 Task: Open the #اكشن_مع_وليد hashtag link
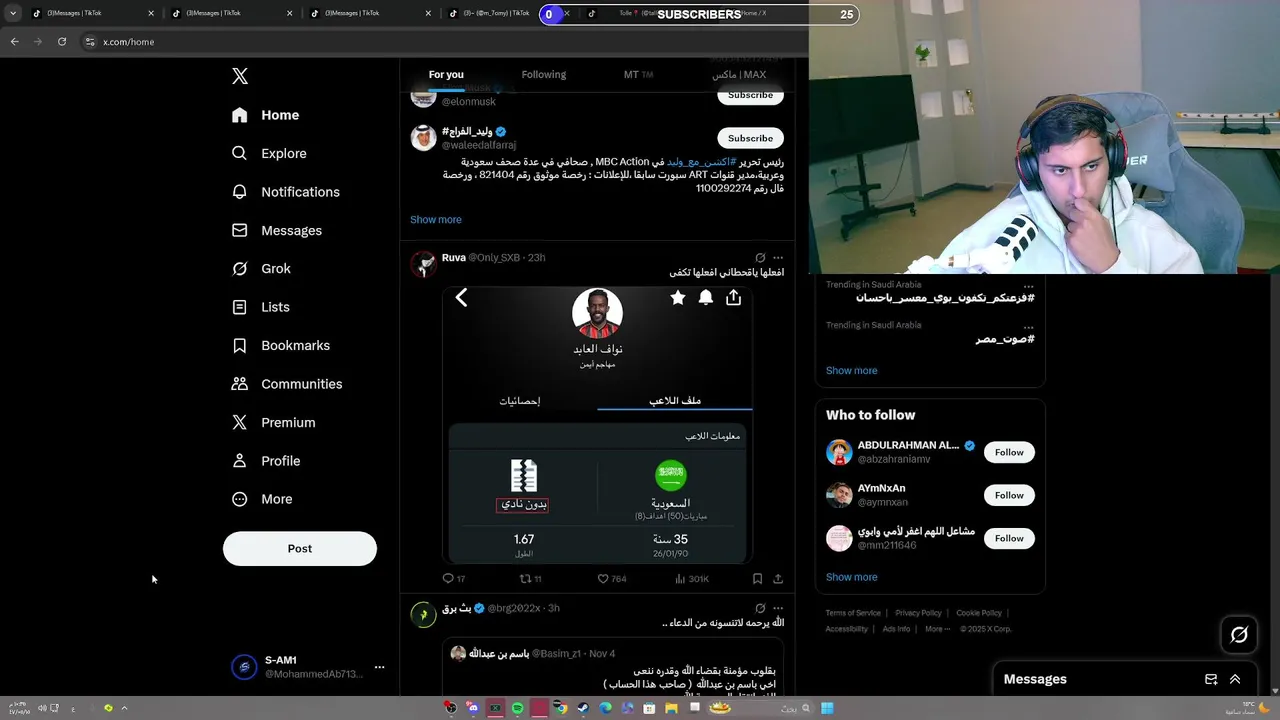702,162
